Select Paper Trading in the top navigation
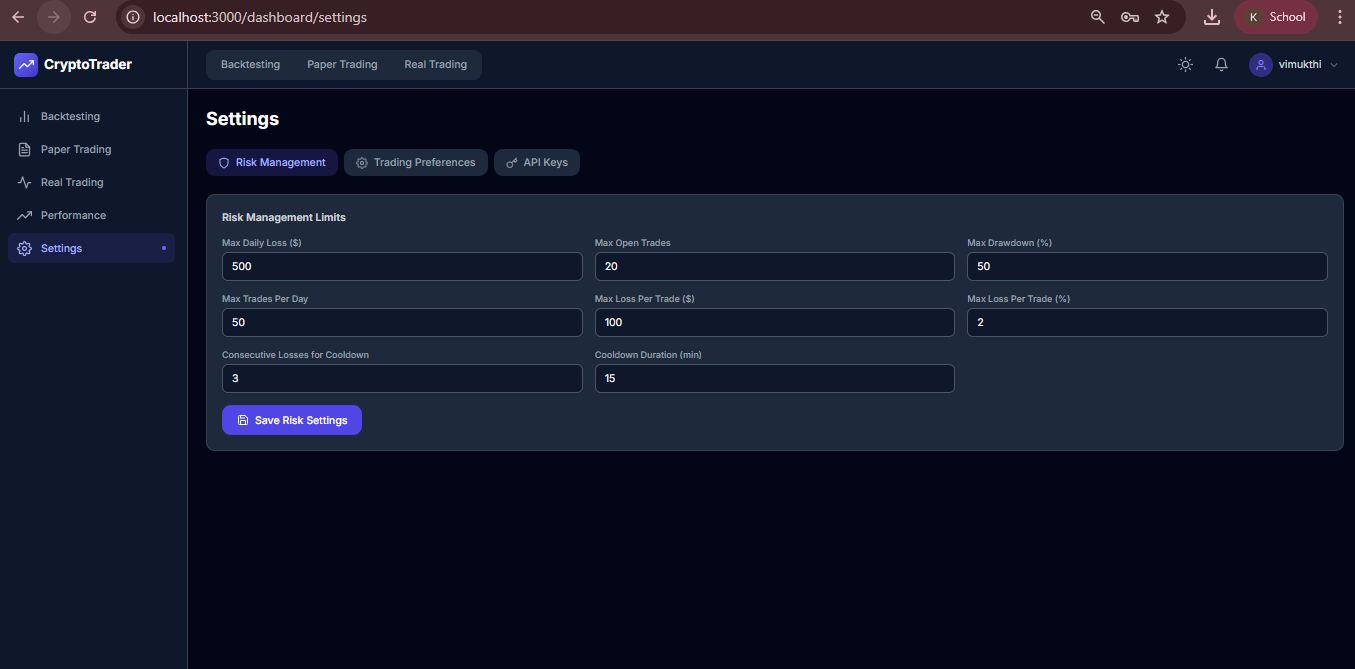1355x669 pixels. coord(342,65)
